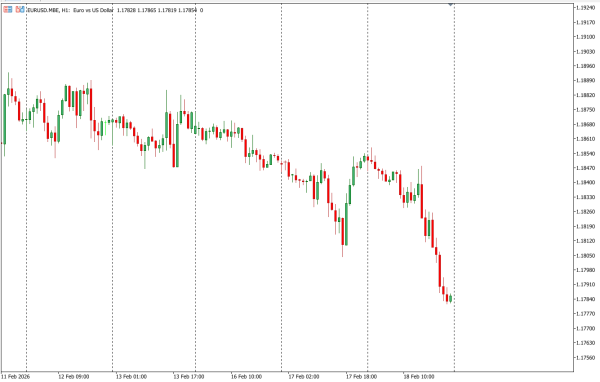Click the '13 Feb 01:00' time label
This screenshot has width=600, height=382.
pos(131,377)
